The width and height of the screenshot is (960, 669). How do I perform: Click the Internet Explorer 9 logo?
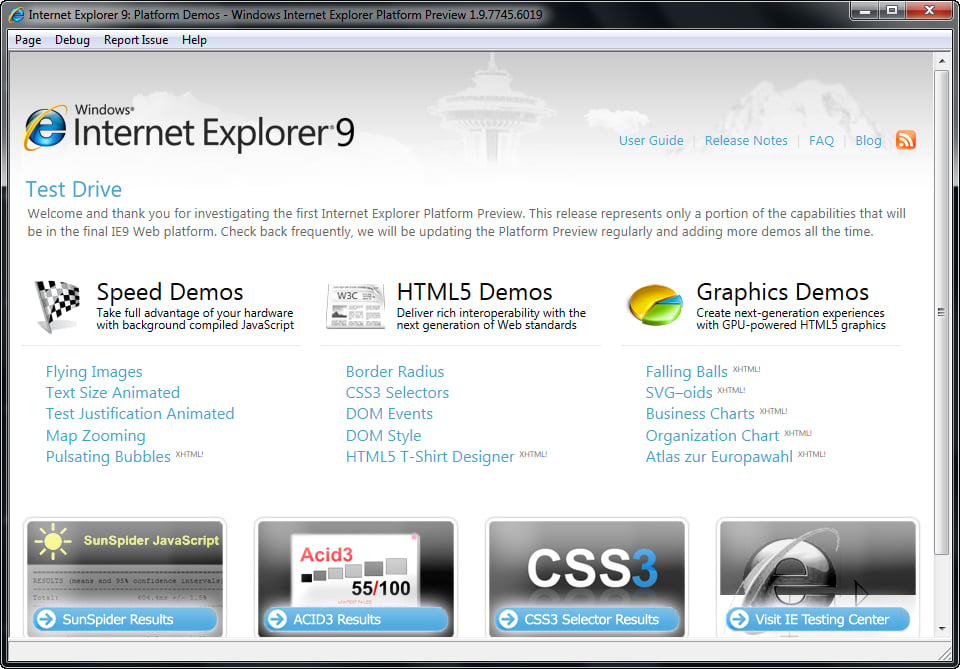(x=189, y=128)
